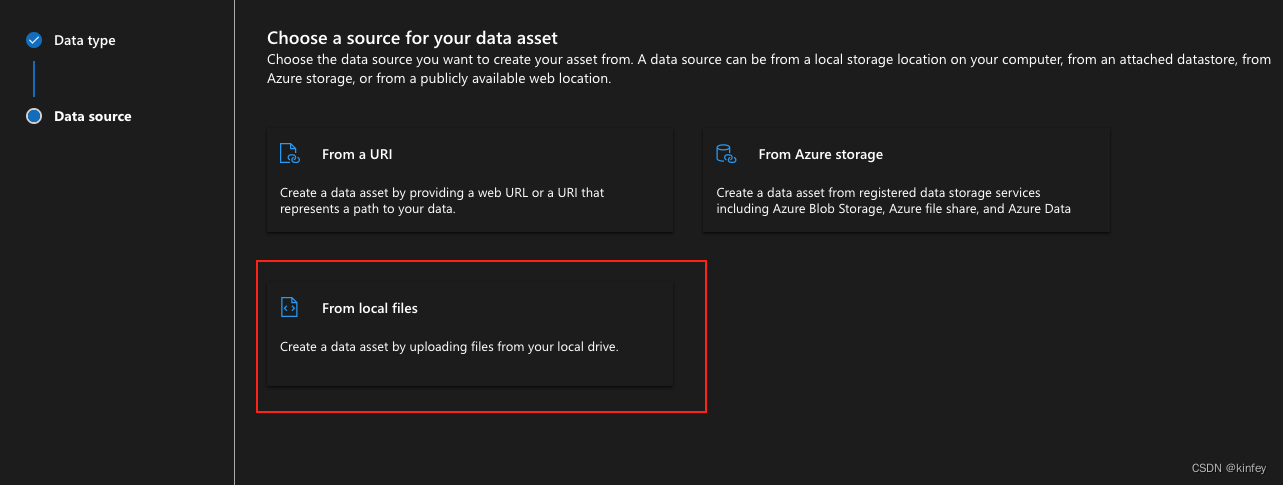This screenshot has width=1283, height=485.
Task: Click the From local files code-file icon
Action: (x=289, y=308)
